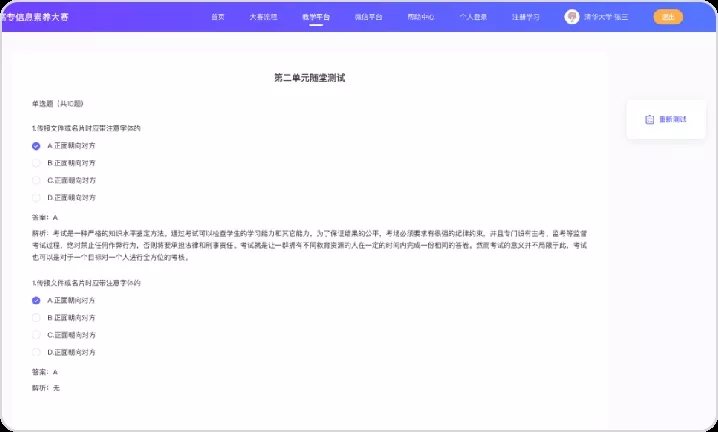Pick option C in the first question

tap(36, 180)
